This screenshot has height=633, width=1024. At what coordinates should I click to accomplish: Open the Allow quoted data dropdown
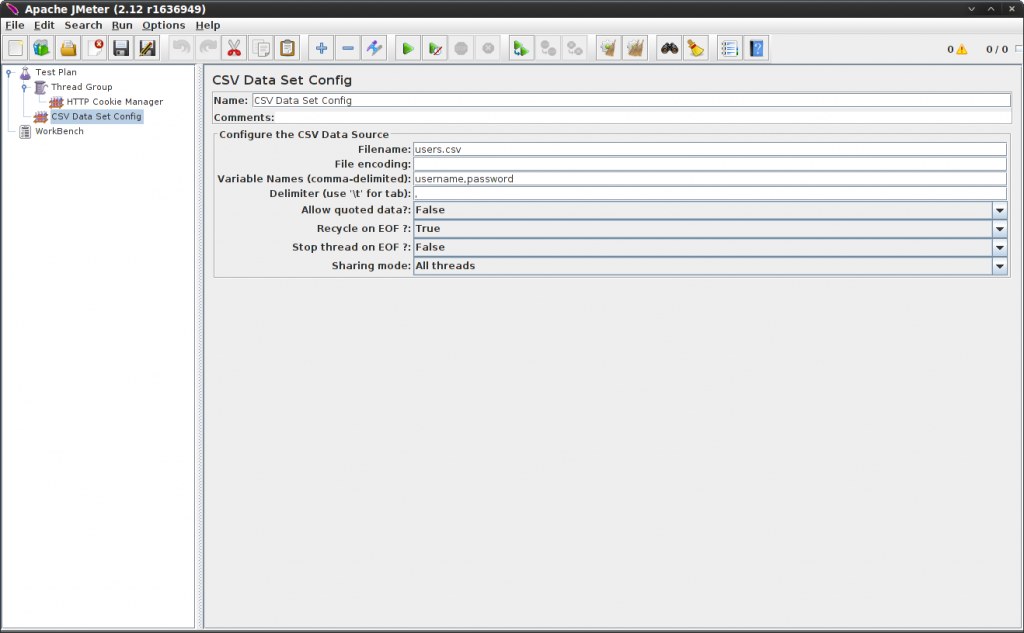(x=999, y=210)
